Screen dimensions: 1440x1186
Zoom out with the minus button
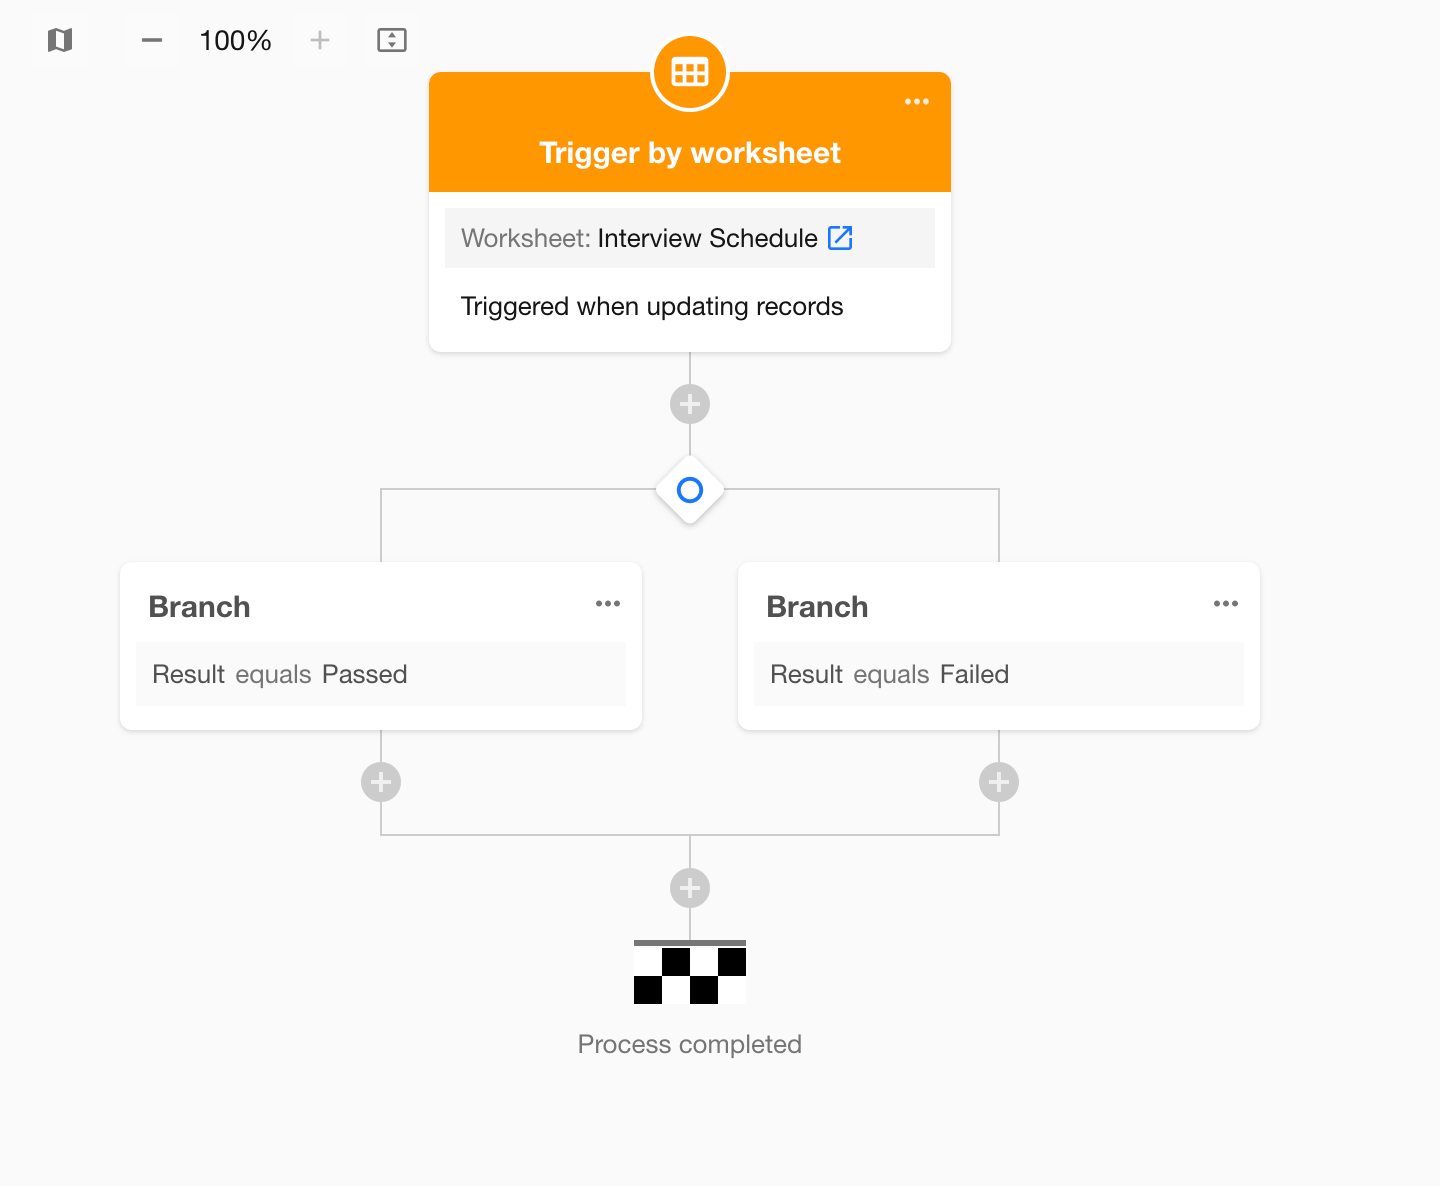click(x=152, y=40)
